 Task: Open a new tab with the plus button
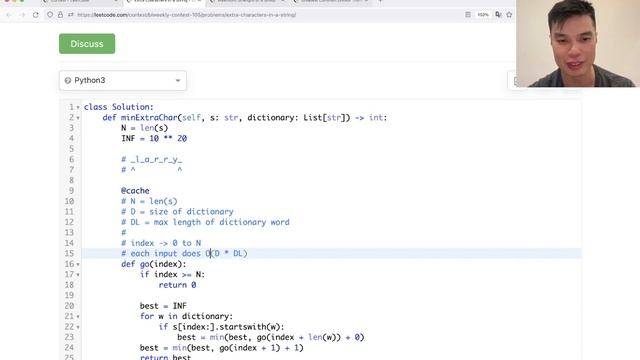pyautogui.click(x=380, y=2)
